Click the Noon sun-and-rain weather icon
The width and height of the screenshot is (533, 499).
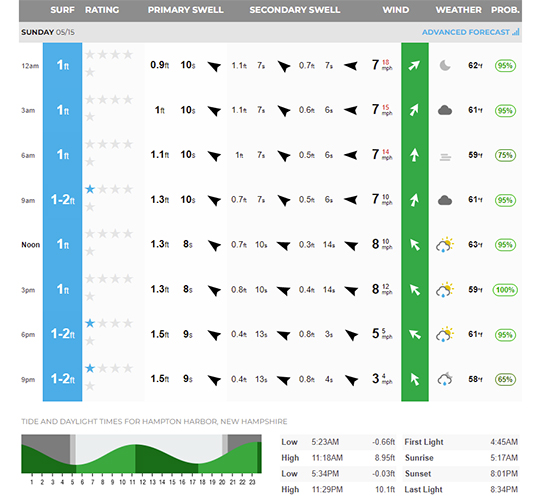(x=445, y=245)
